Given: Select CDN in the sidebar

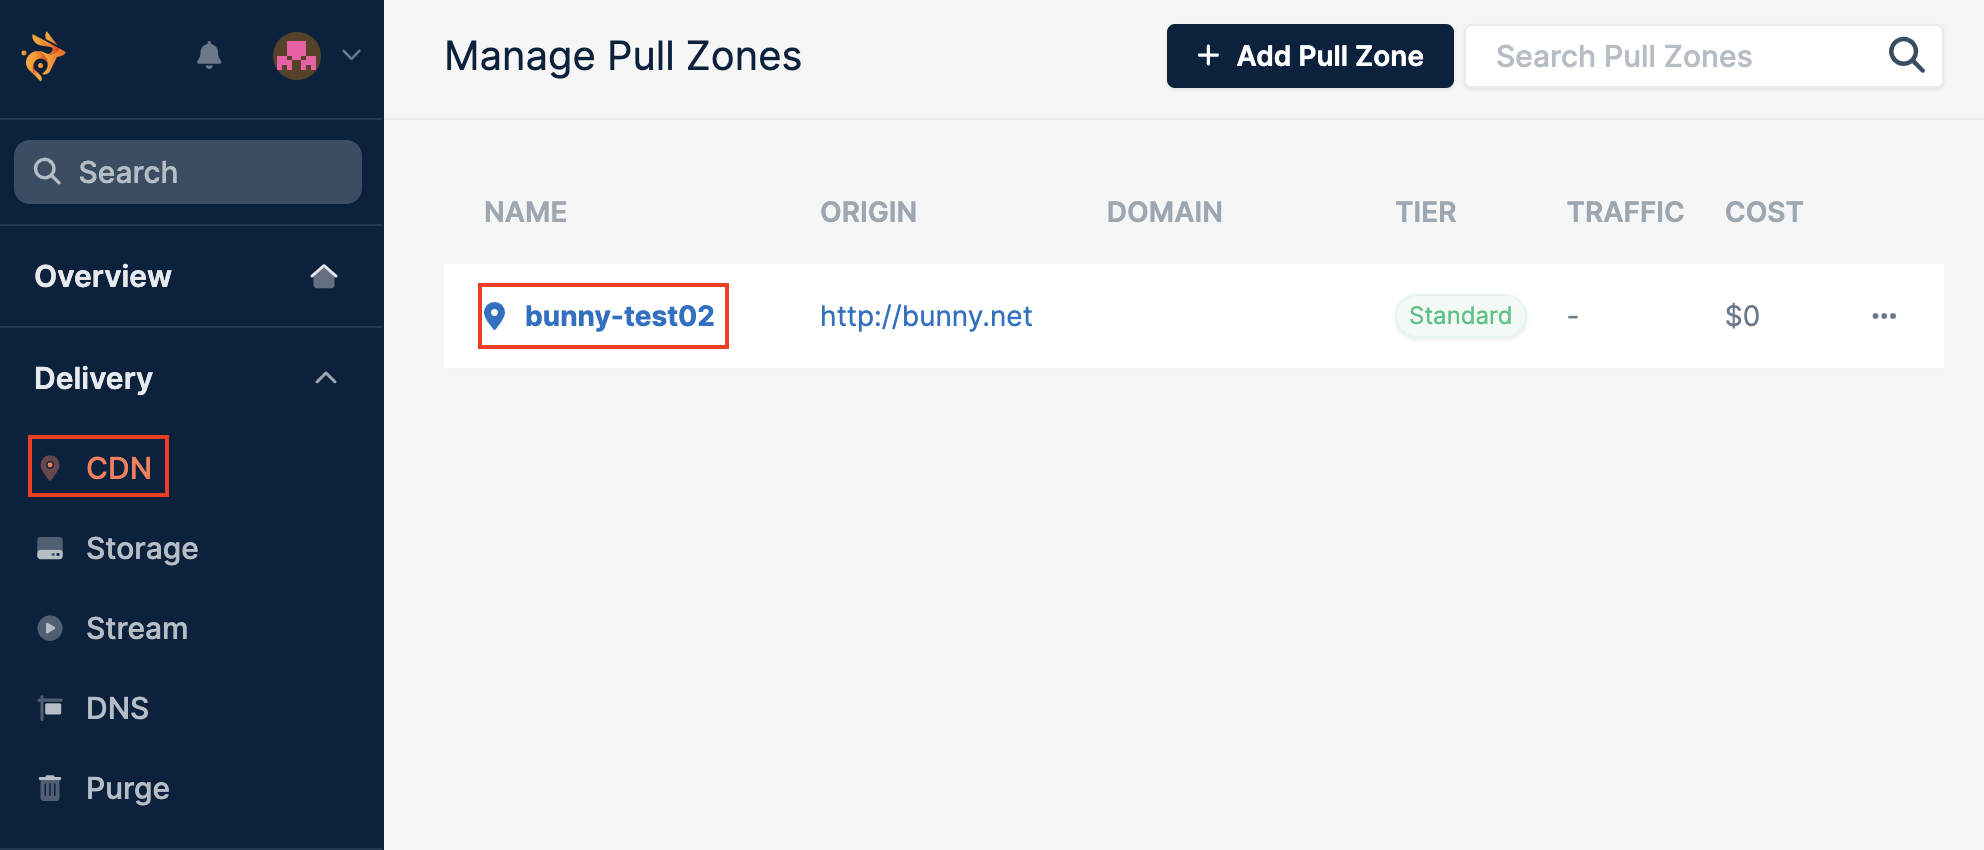Looking at the screenshot, I should tap(99, 467).
